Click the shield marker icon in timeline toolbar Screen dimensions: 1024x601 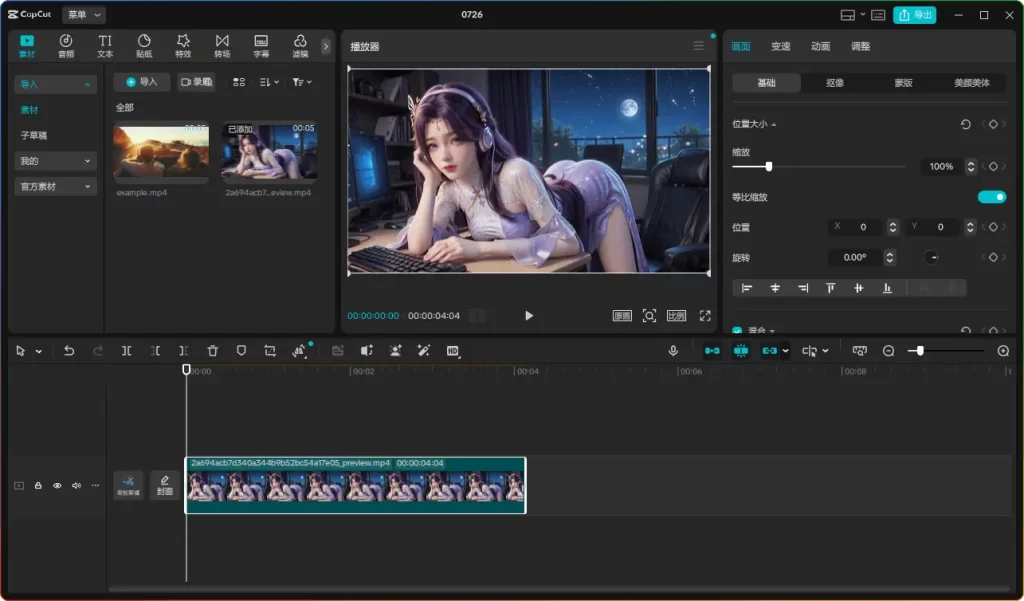click(241, 351)
